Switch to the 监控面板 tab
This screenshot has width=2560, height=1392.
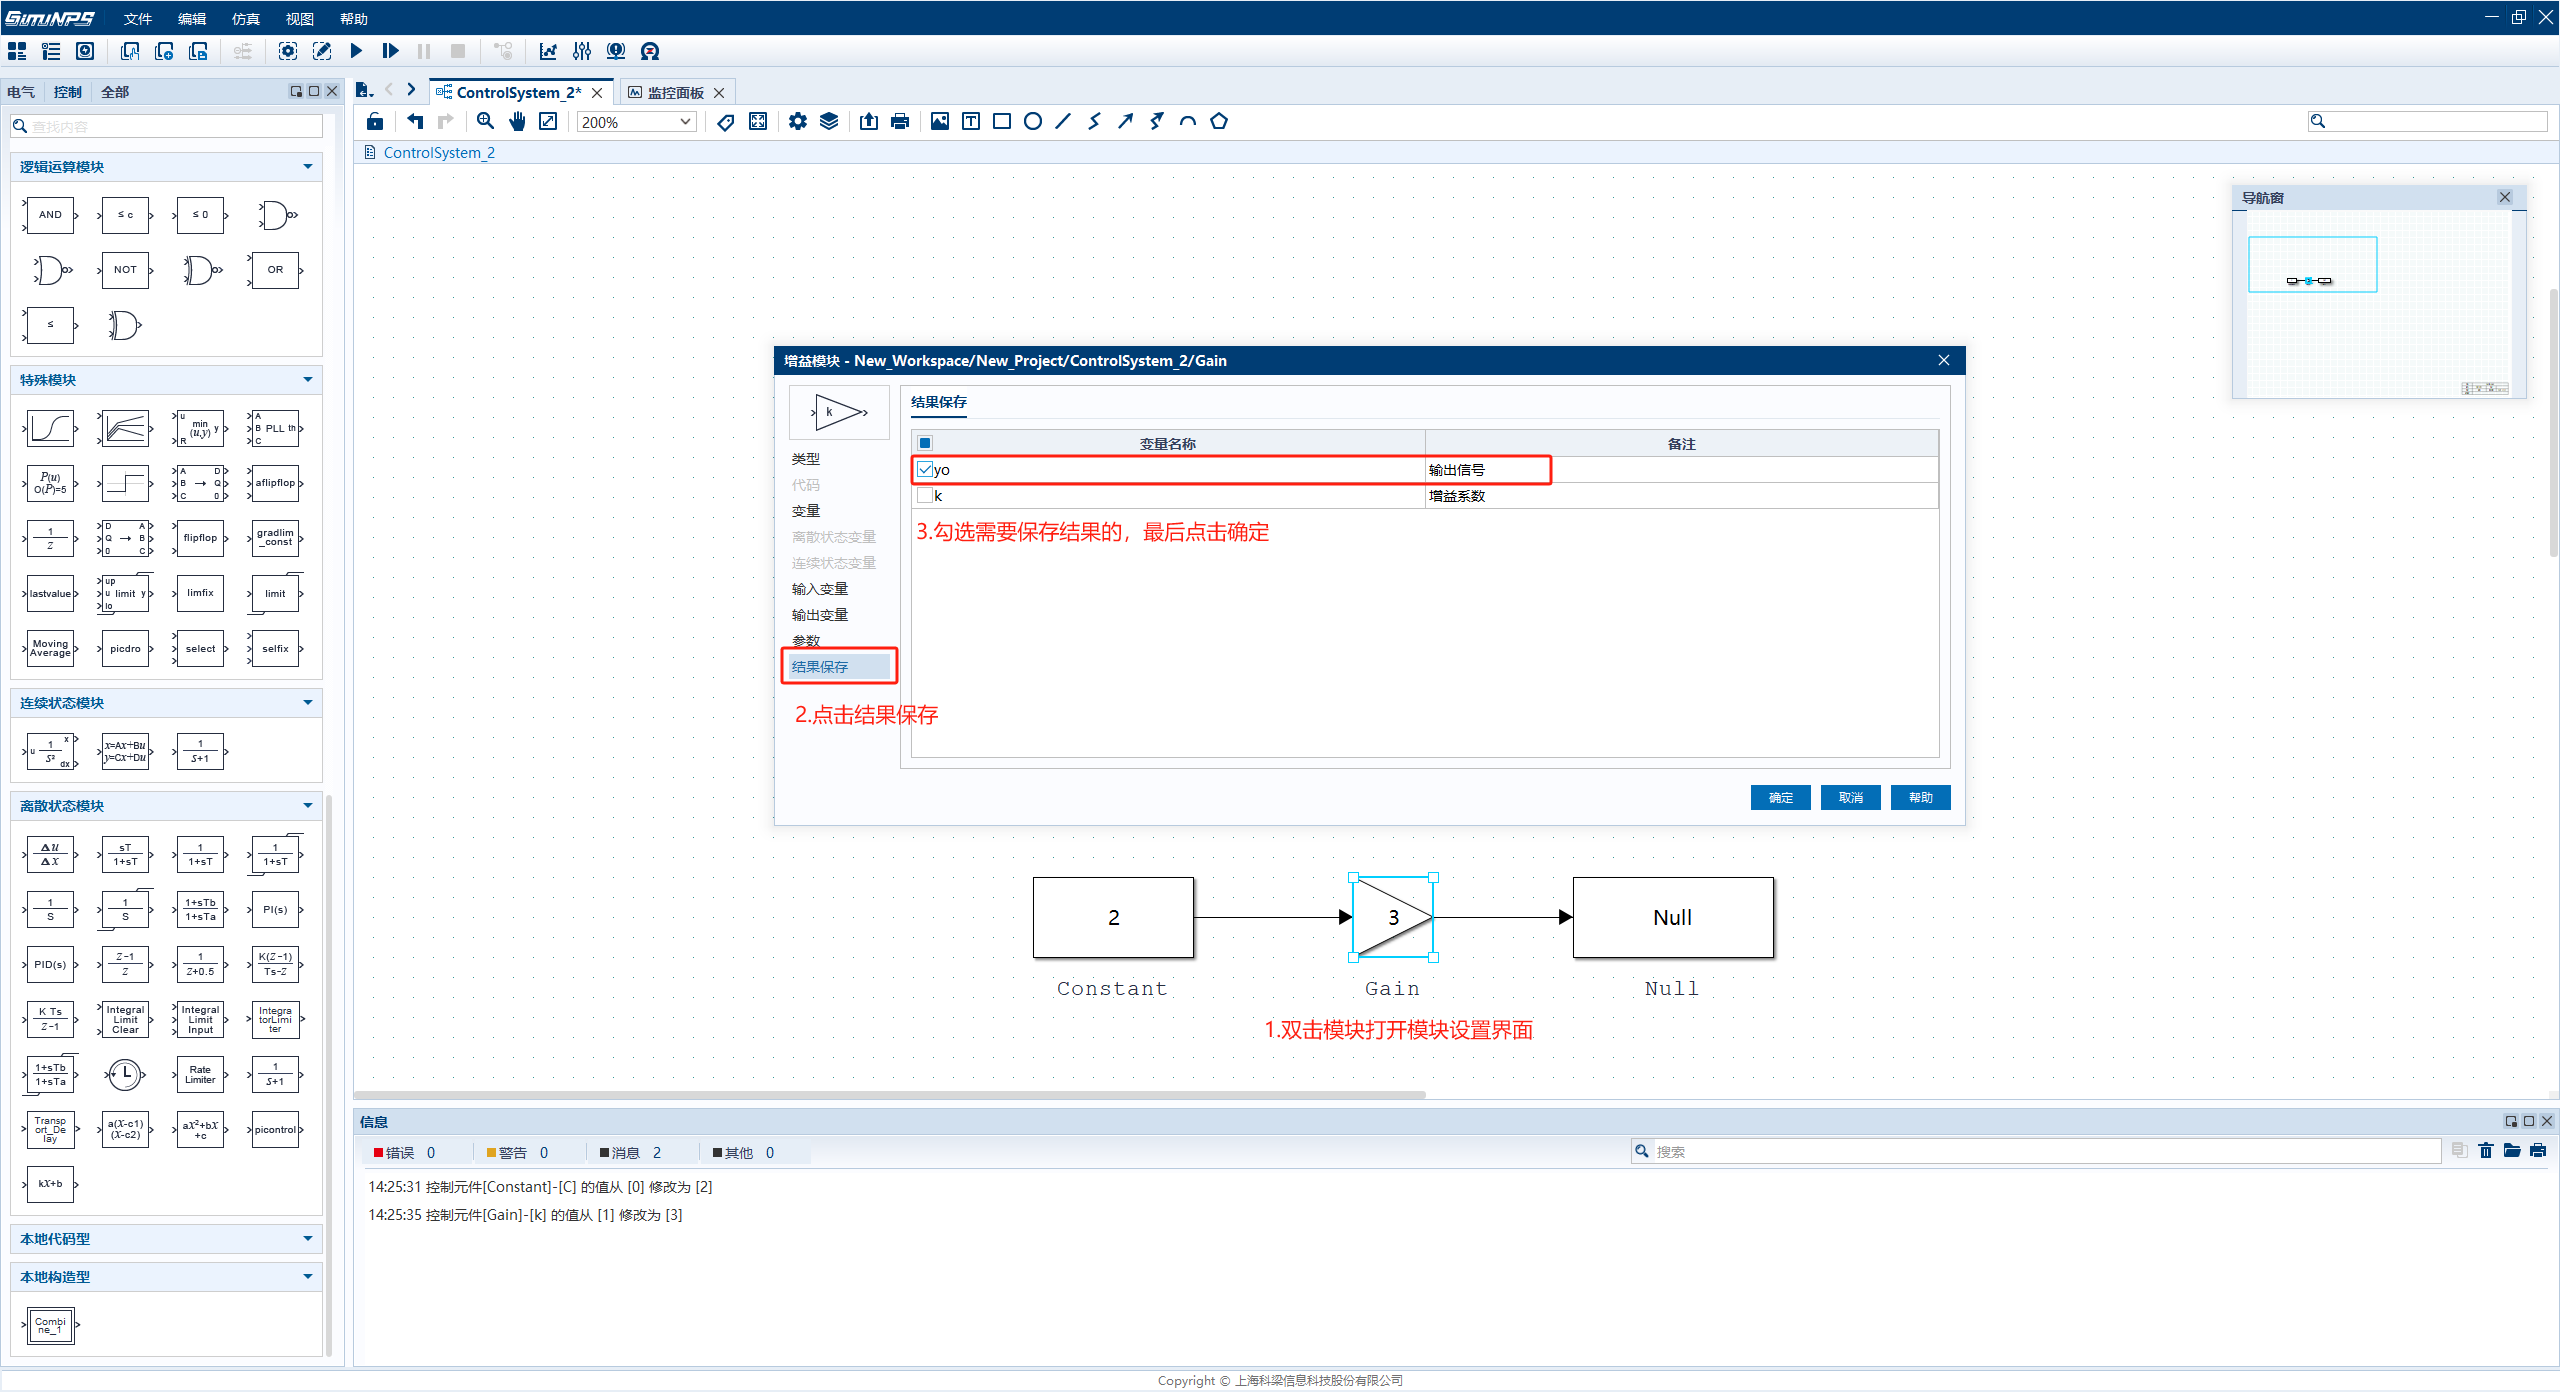[676, 92]
